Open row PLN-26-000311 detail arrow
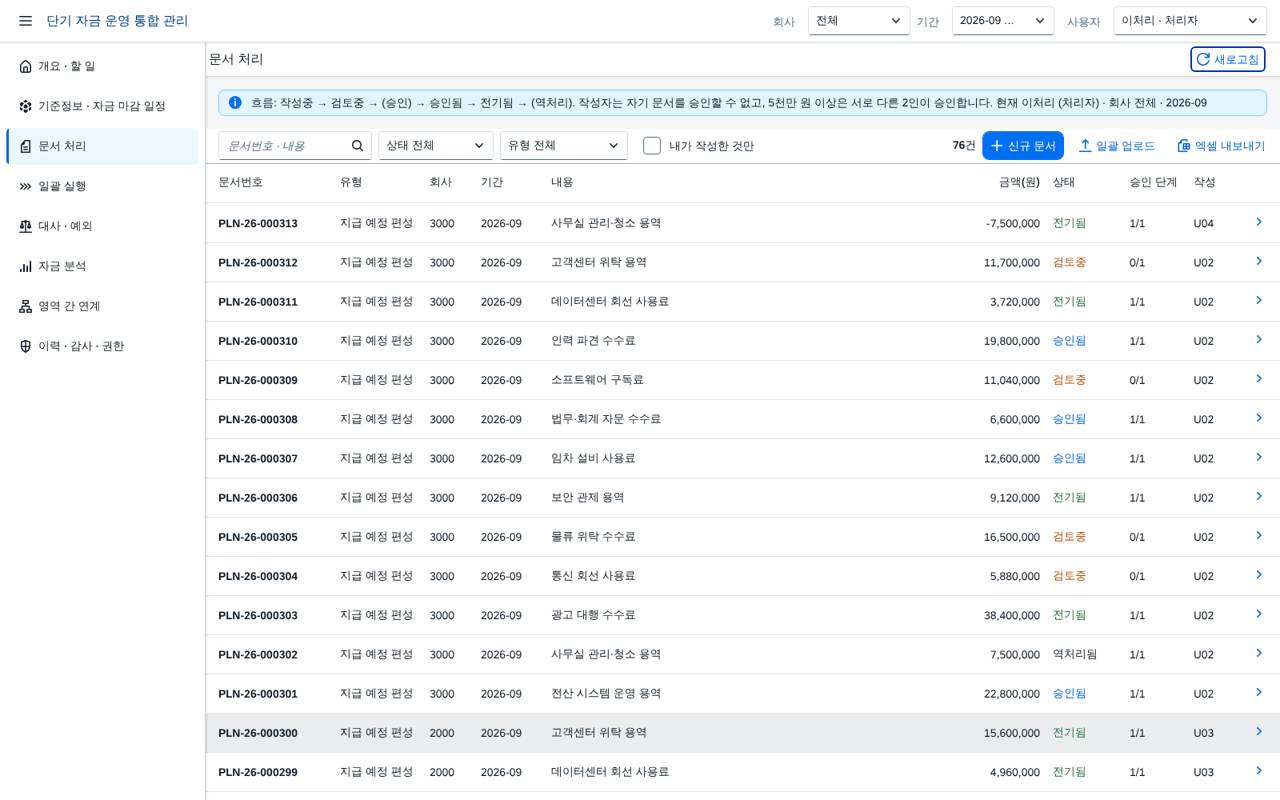This screenshot has height=800, width=1280. [x=1259, y=300]
